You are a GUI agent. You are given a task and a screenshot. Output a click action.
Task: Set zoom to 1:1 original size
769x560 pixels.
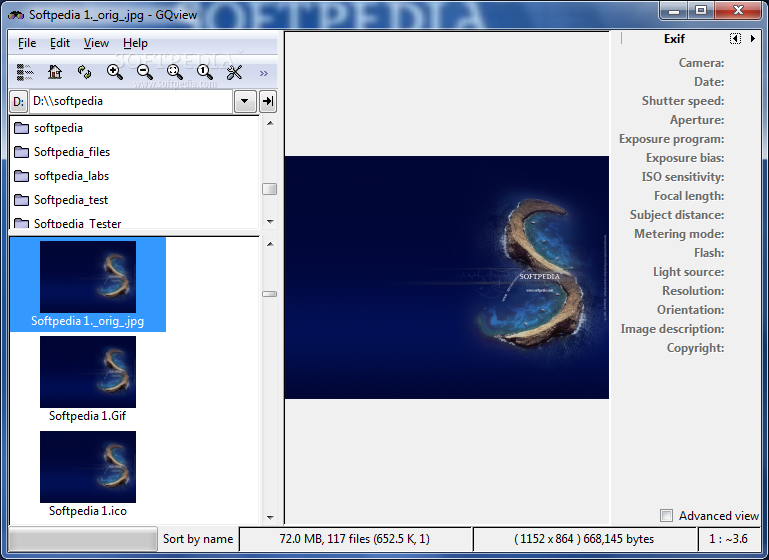(205, 73)
